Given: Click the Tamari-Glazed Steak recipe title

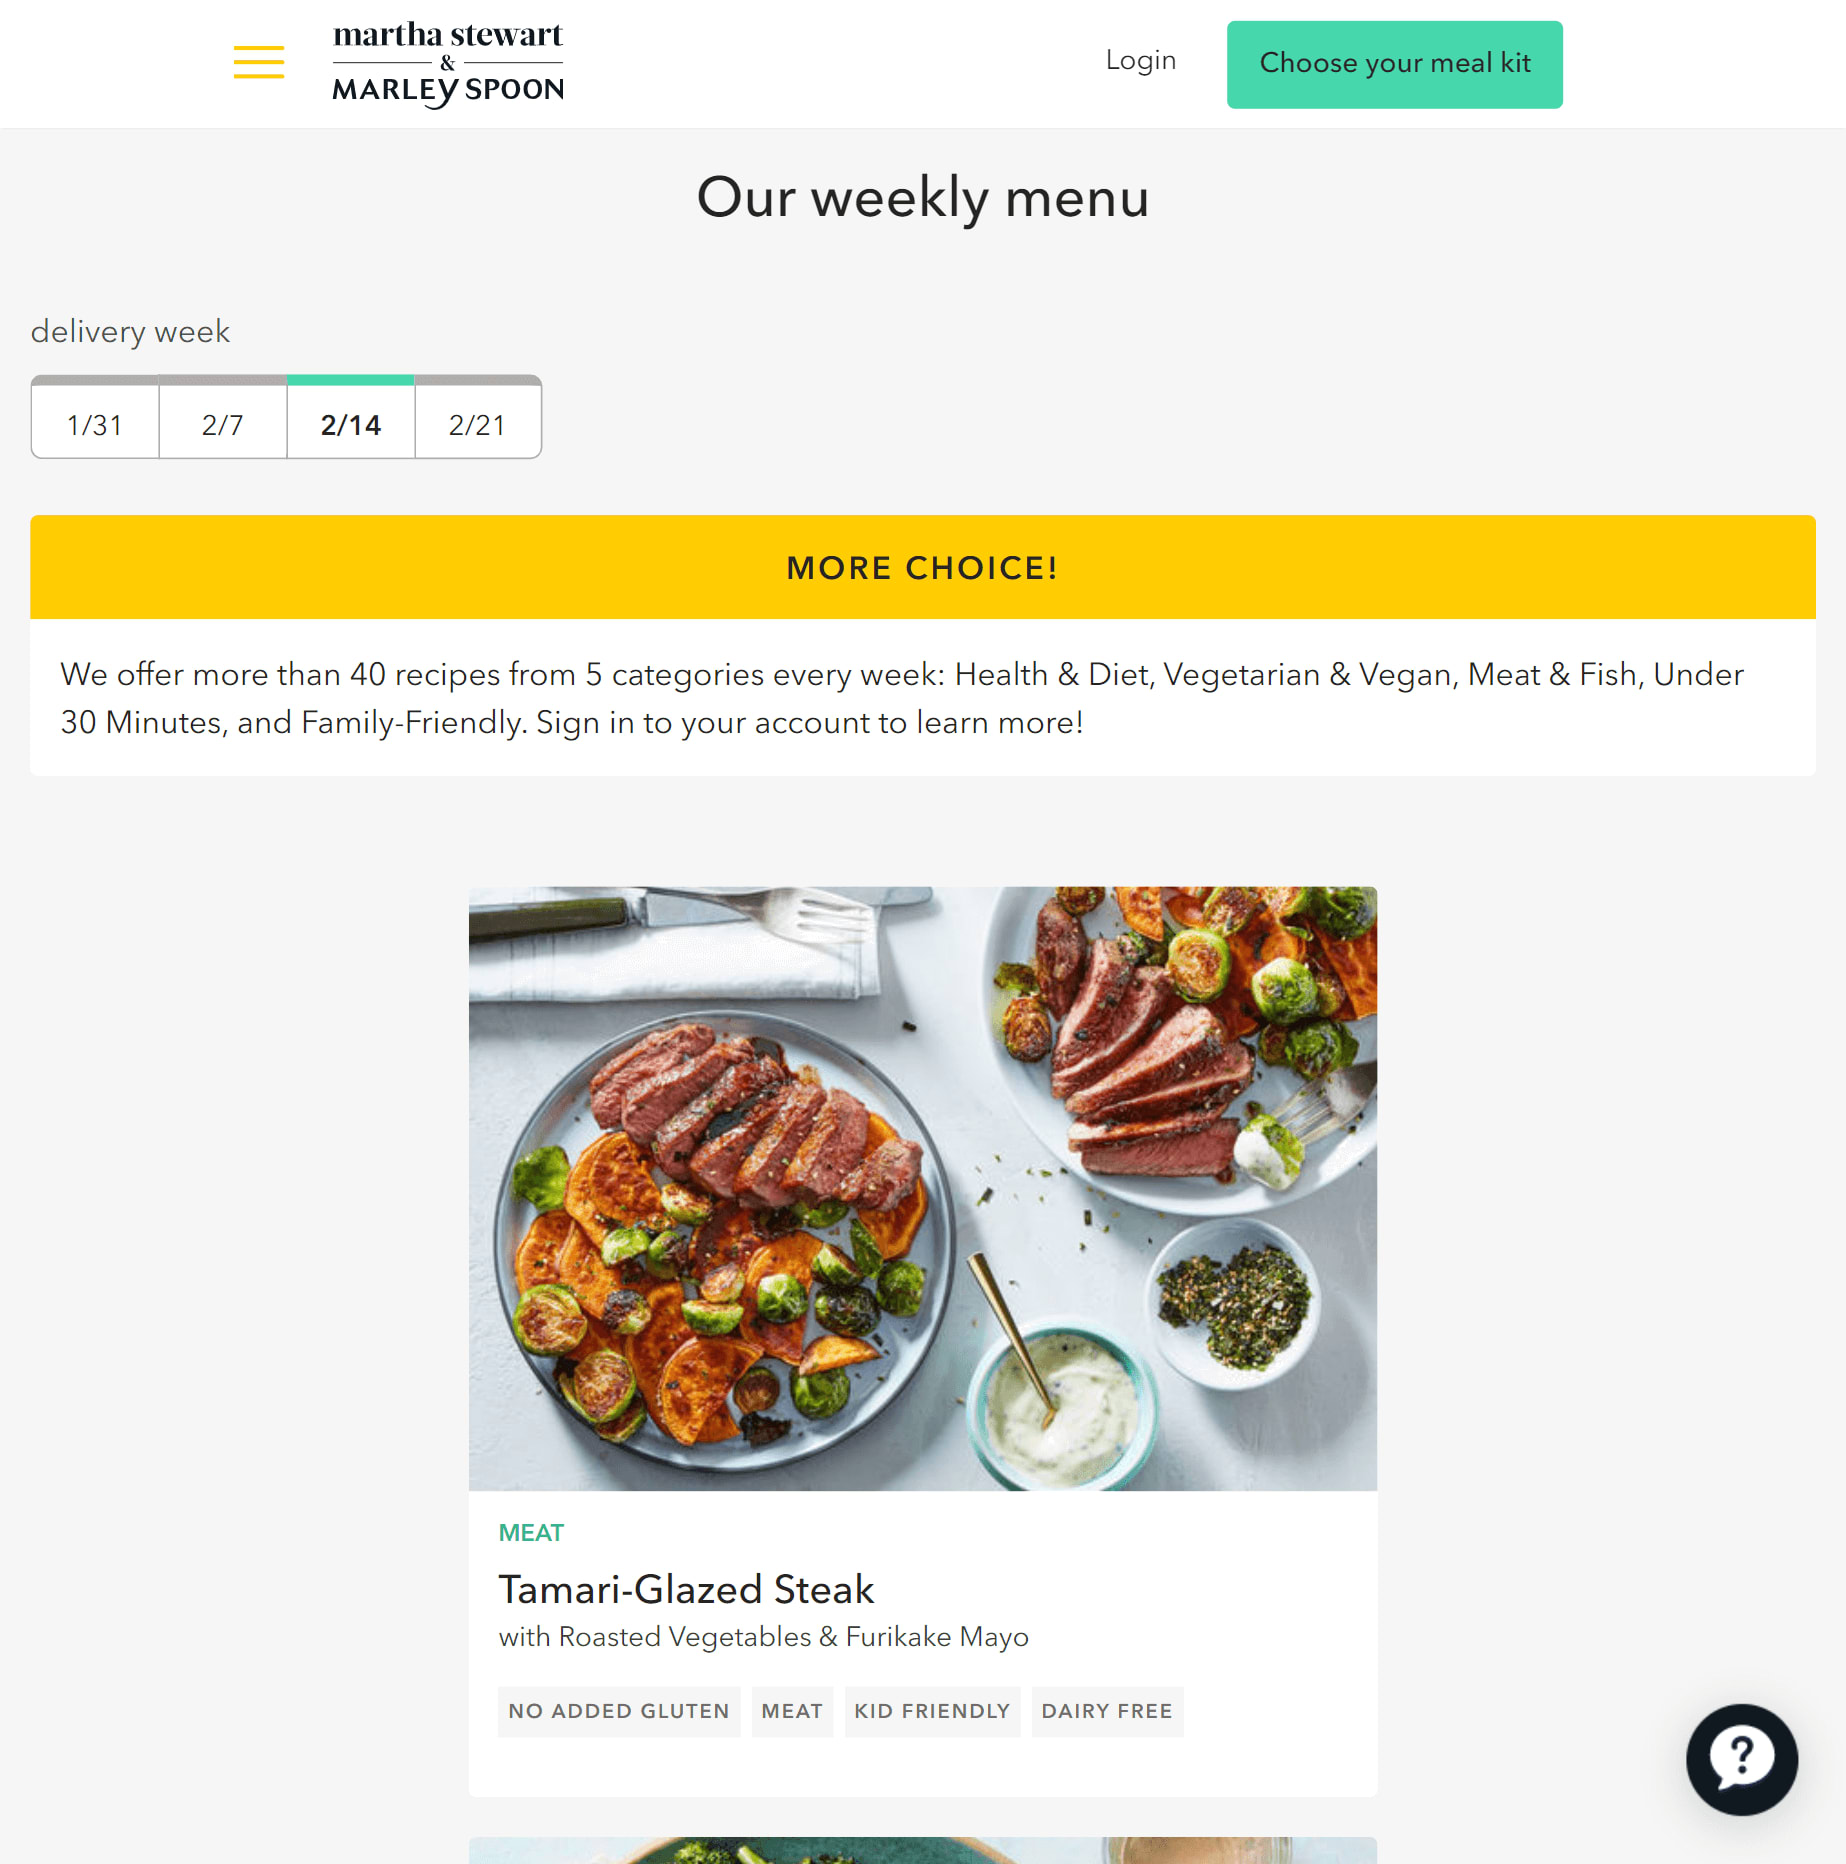Looking at the screenshot, I should (686, 1589).
